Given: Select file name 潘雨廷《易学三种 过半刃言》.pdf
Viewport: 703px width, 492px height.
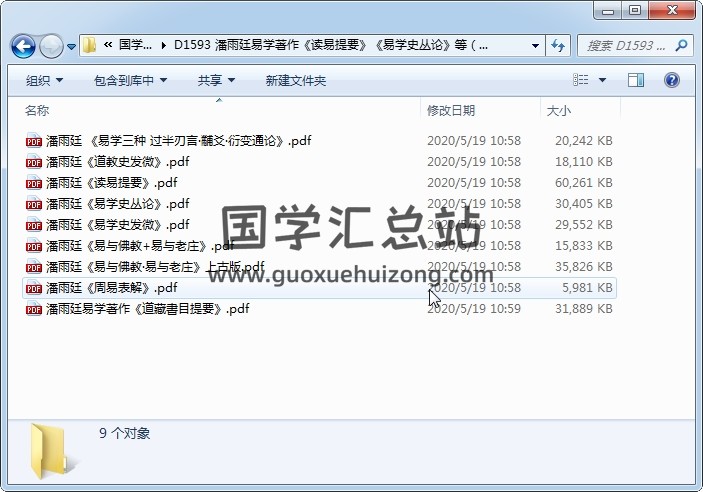Looking at the screenshot, I should tap(178, 141).
